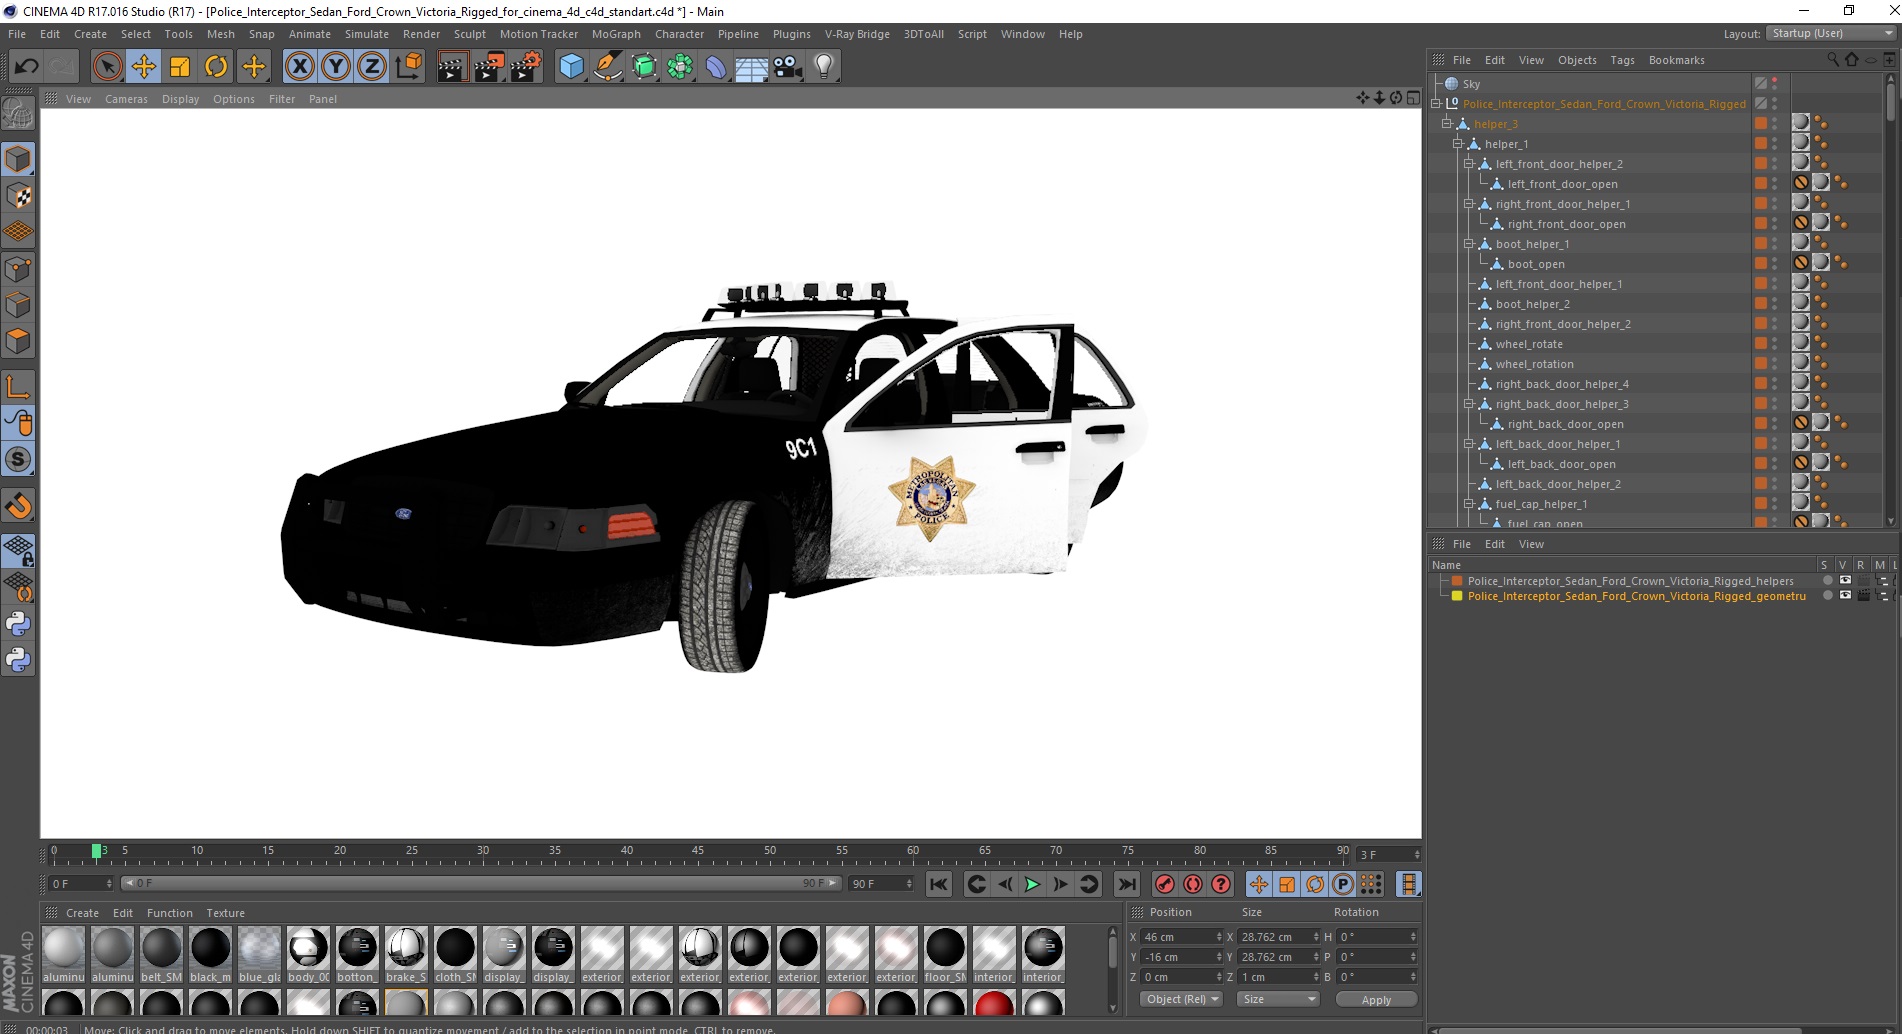The height and width of the screenshot is (1034, 1902).
Task: Activate the Rotate tool in the top toolbar
Action: tap(216, 67)
